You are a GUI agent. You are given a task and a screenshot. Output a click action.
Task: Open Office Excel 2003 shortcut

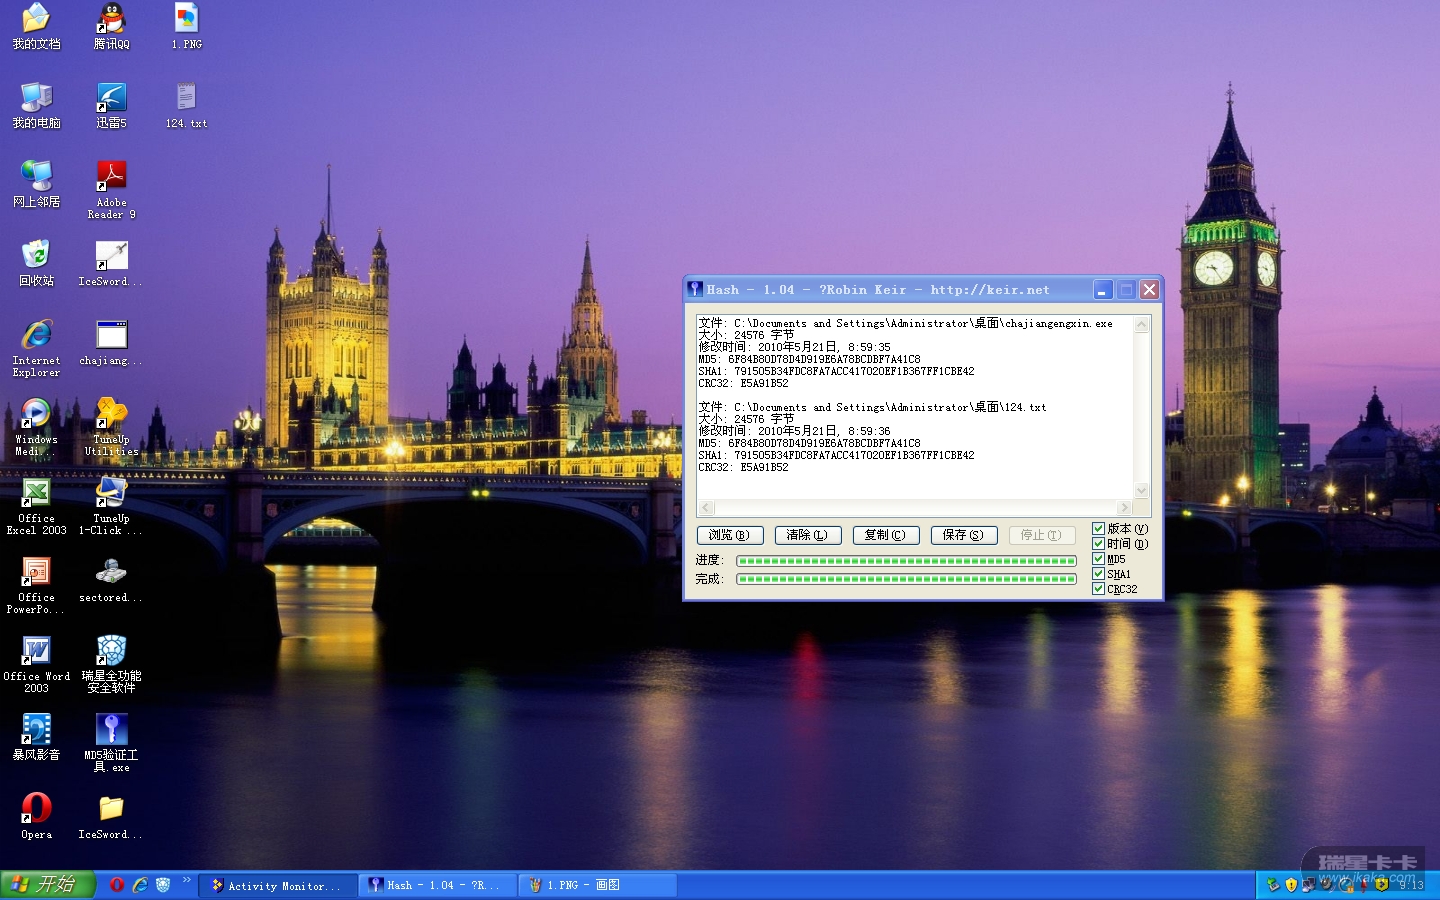pyautogui.click(x=36, y=506)
